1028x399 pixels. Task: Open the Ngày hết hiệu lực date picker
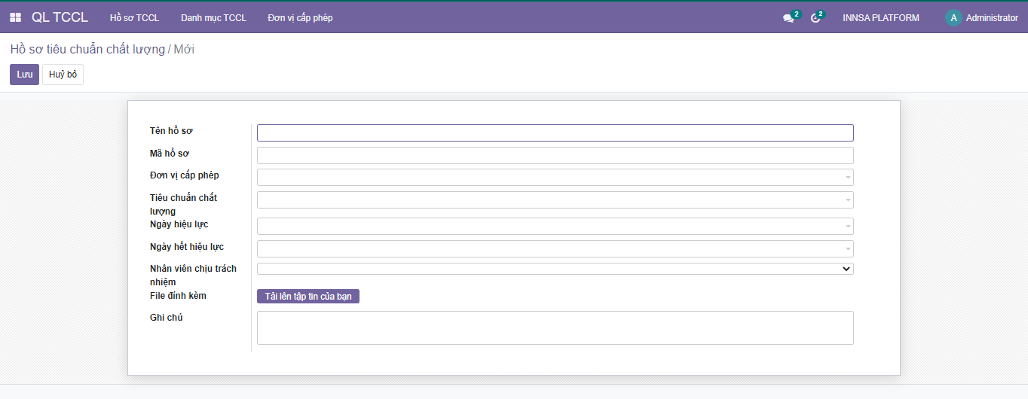555,249
